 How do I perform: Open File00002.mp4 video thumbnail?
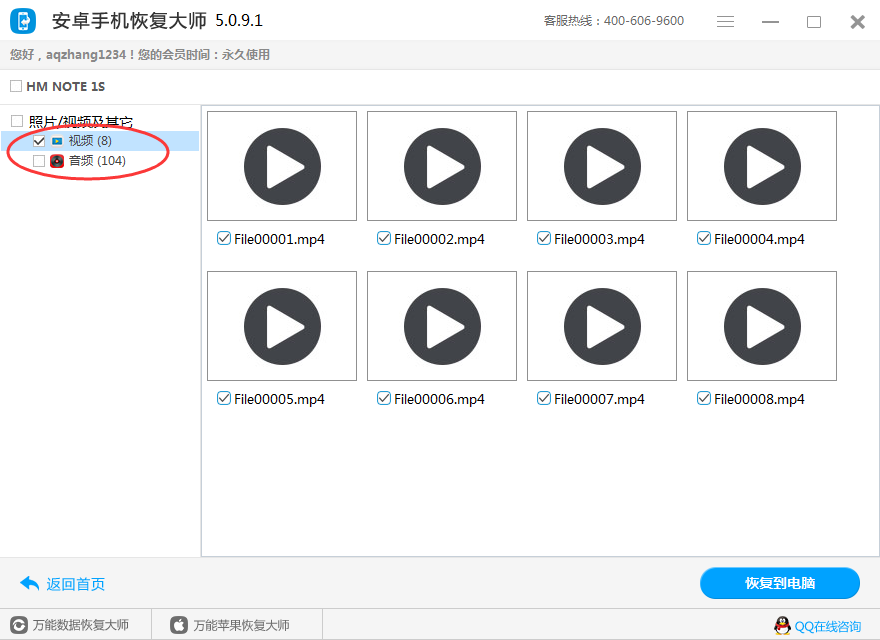click(x=442, y=166)
